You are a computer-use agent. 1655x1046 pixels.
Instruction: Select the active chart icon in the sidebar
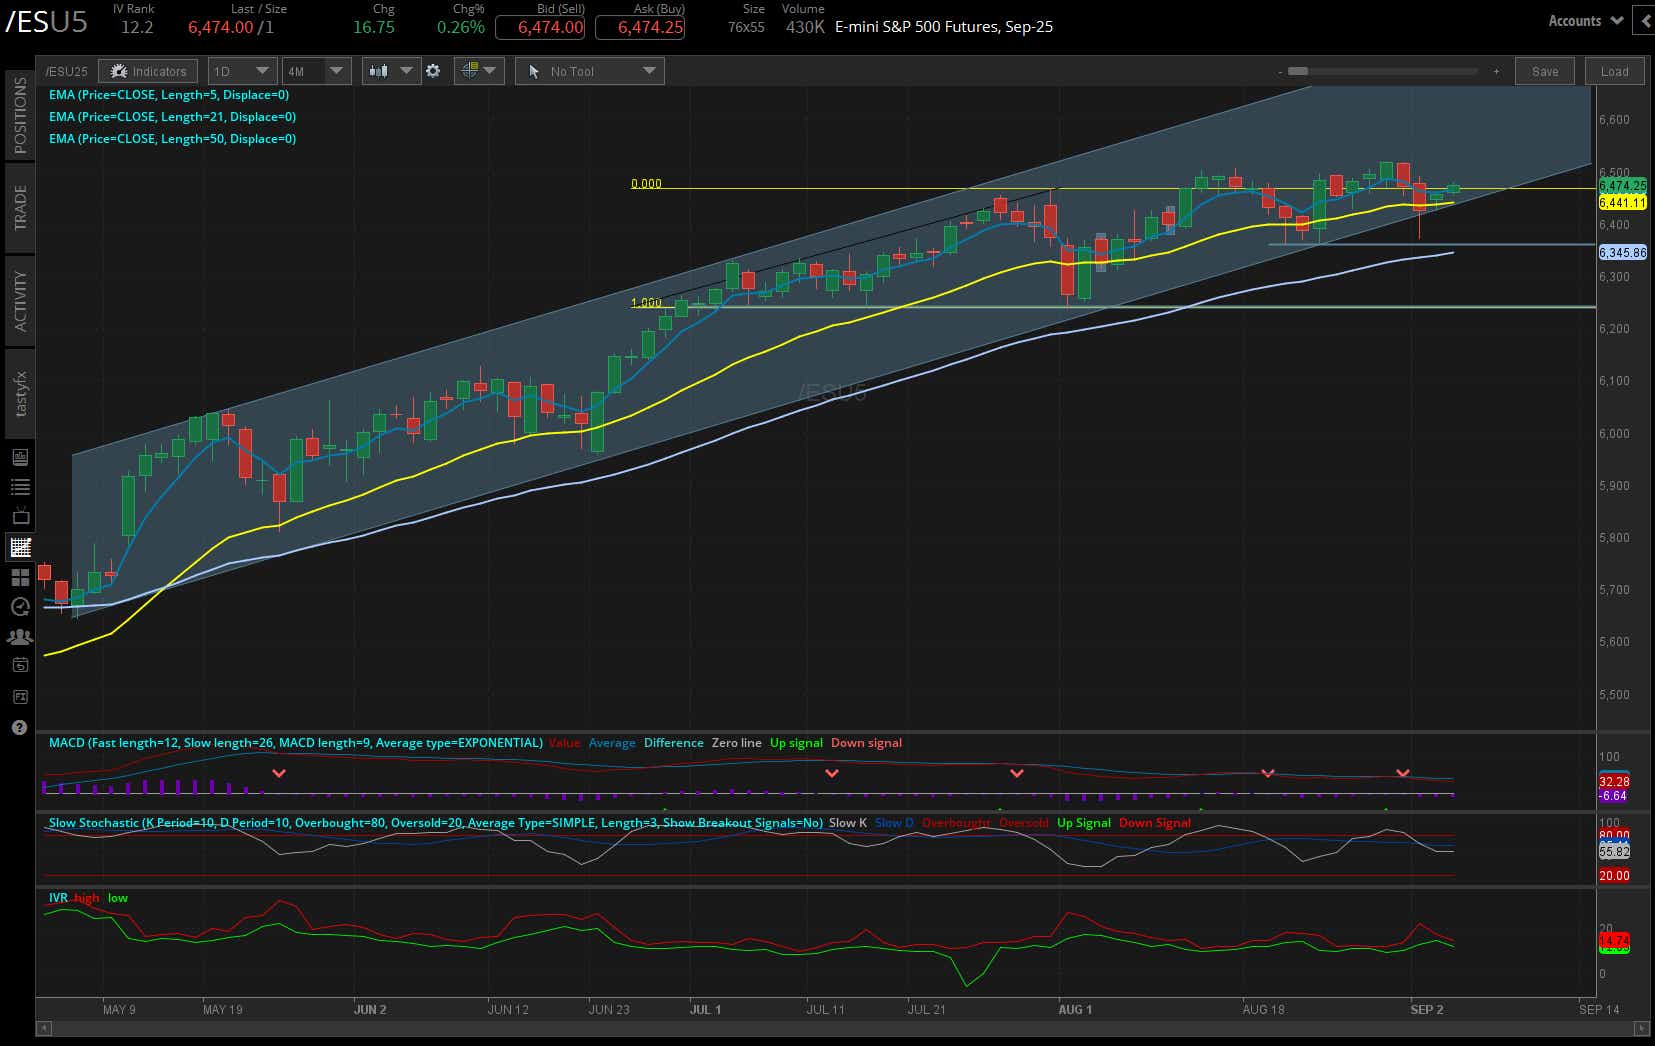pyautogui.click(x=19, y=547)
